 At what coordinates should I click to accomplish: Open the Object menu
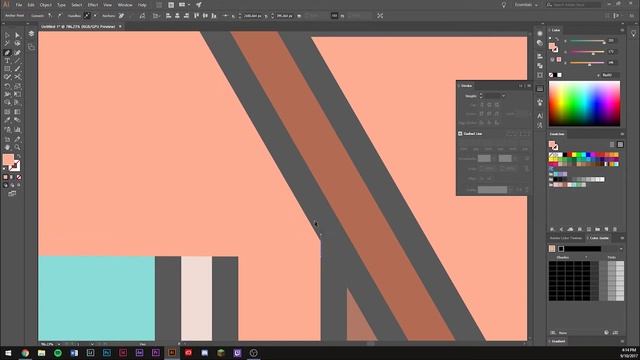[46, 5]
